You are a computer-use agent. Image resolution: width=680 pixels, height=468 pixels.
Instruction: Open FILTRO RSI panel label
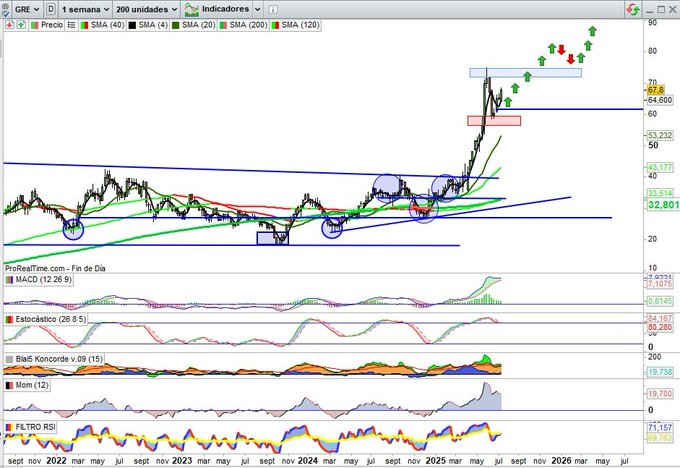[36, 427]
